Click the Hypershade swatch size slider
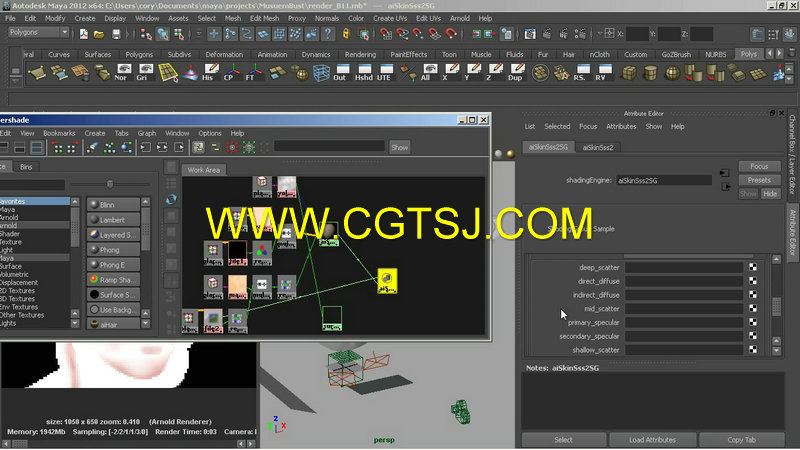 [x=110, y=184]
